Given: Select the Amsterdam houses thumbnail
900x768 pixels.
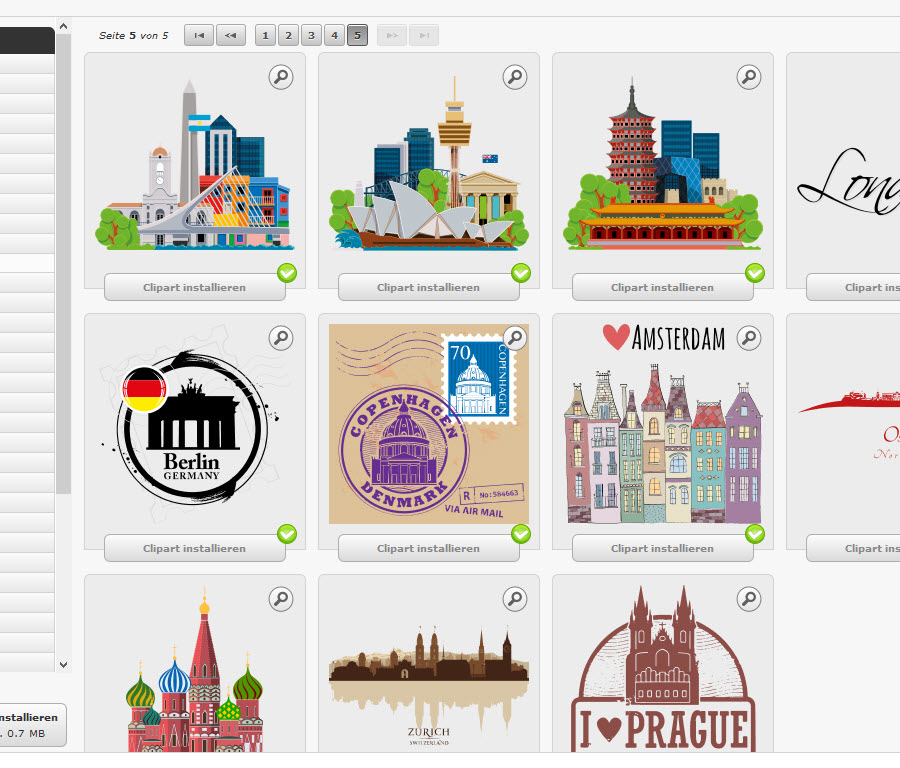Looking at the screenshot, I should [663, 424].
